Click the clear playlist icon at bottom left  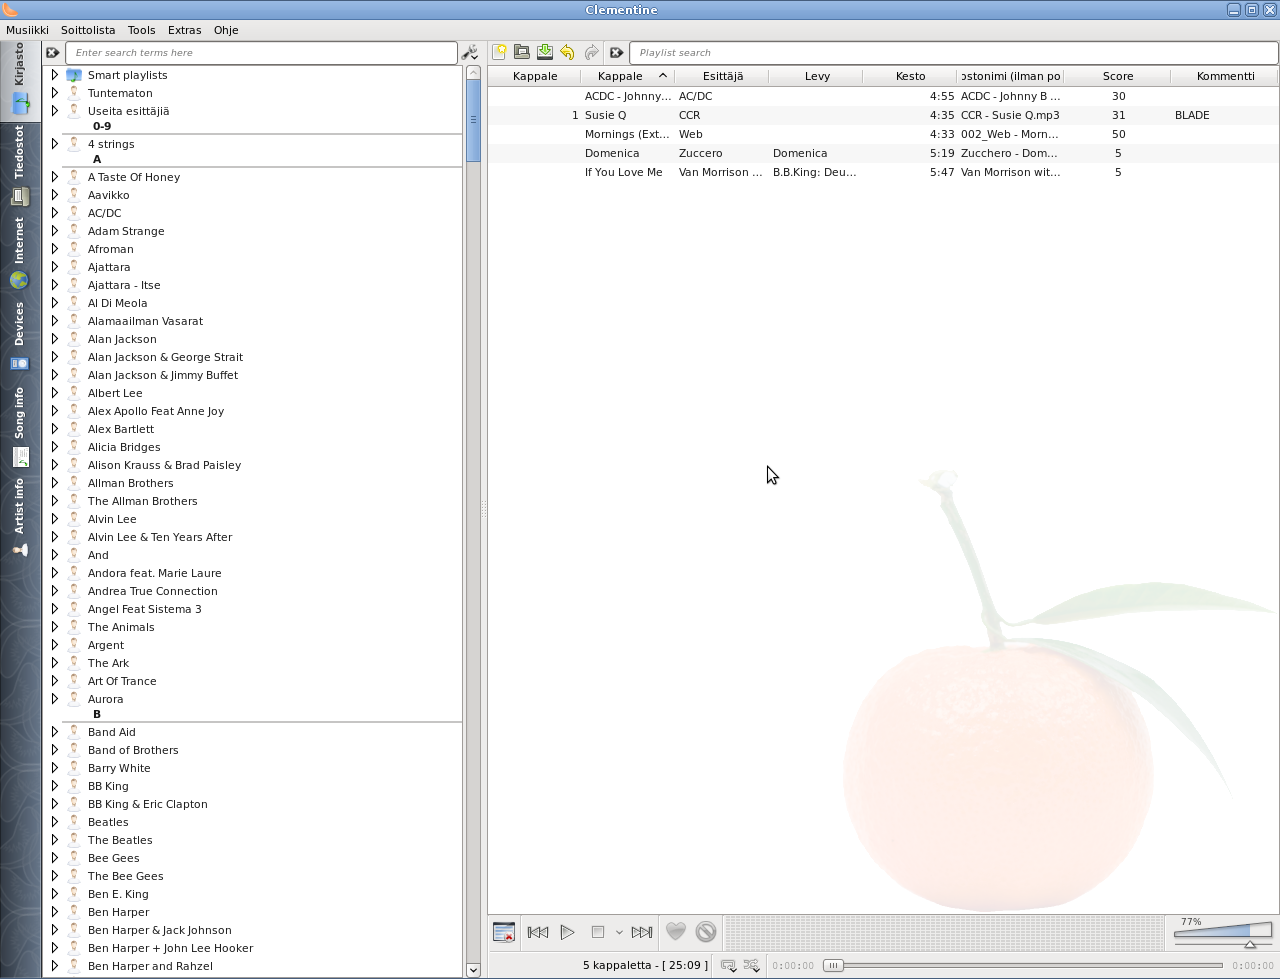pos(504,932)
